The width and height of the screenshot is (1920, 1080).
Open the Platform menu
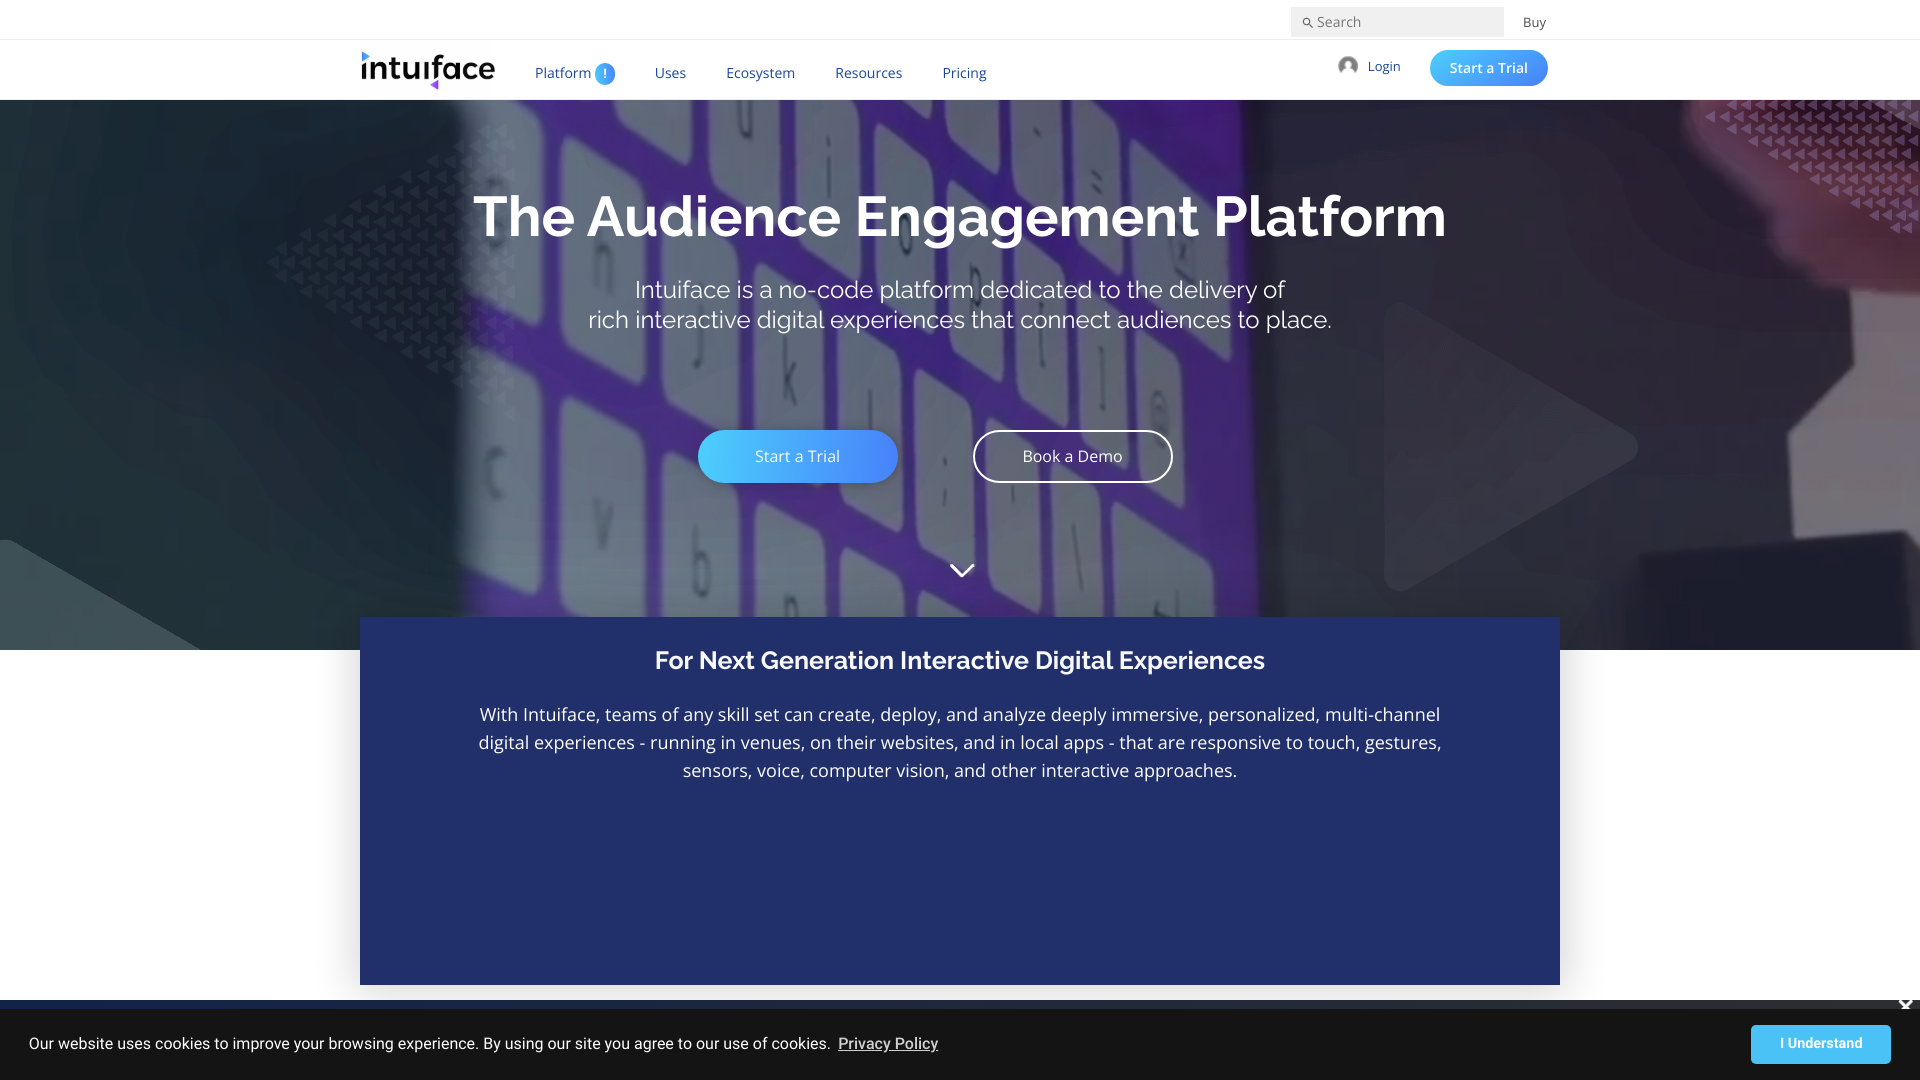click(563, 73)
